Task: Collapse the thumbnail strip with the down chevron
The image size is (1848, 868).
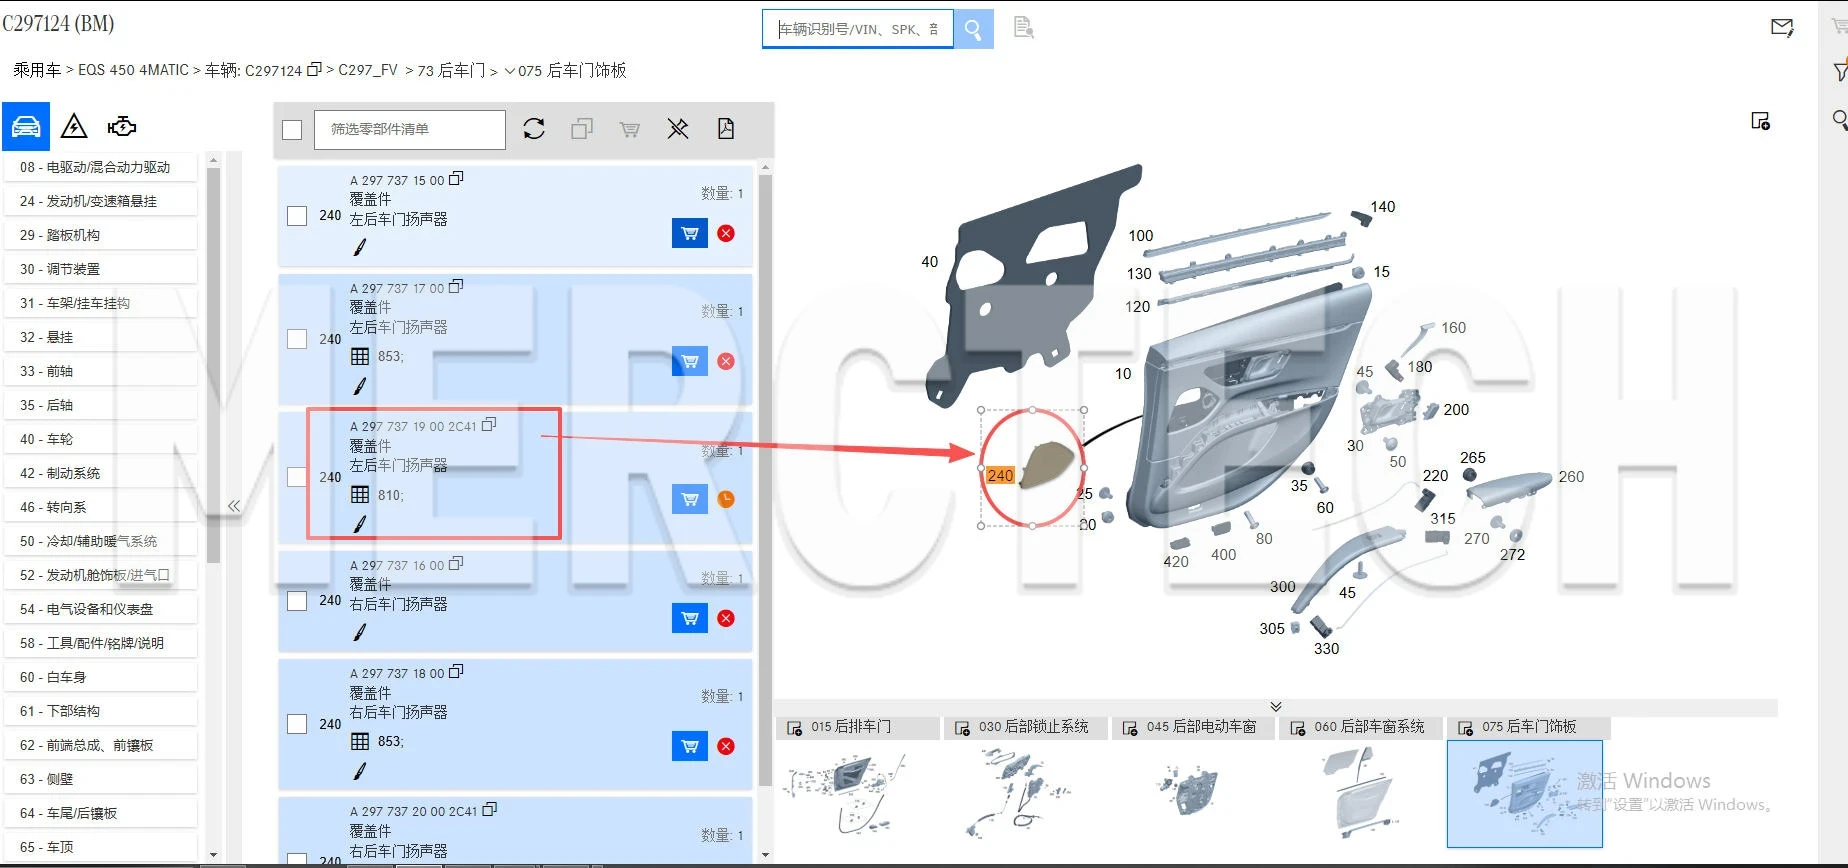Action: (1276, 707)
